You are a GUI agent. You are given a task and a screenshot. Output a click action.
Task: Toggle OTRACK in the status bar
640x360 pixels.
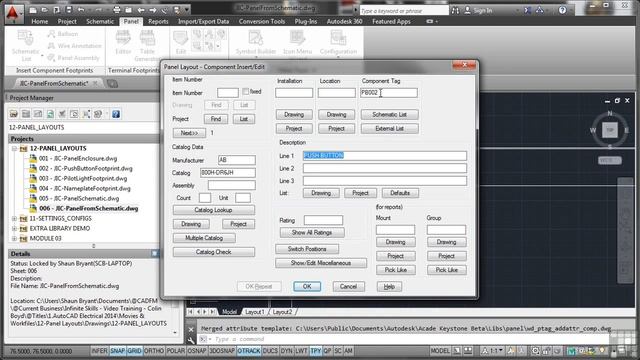pos(249,351)
